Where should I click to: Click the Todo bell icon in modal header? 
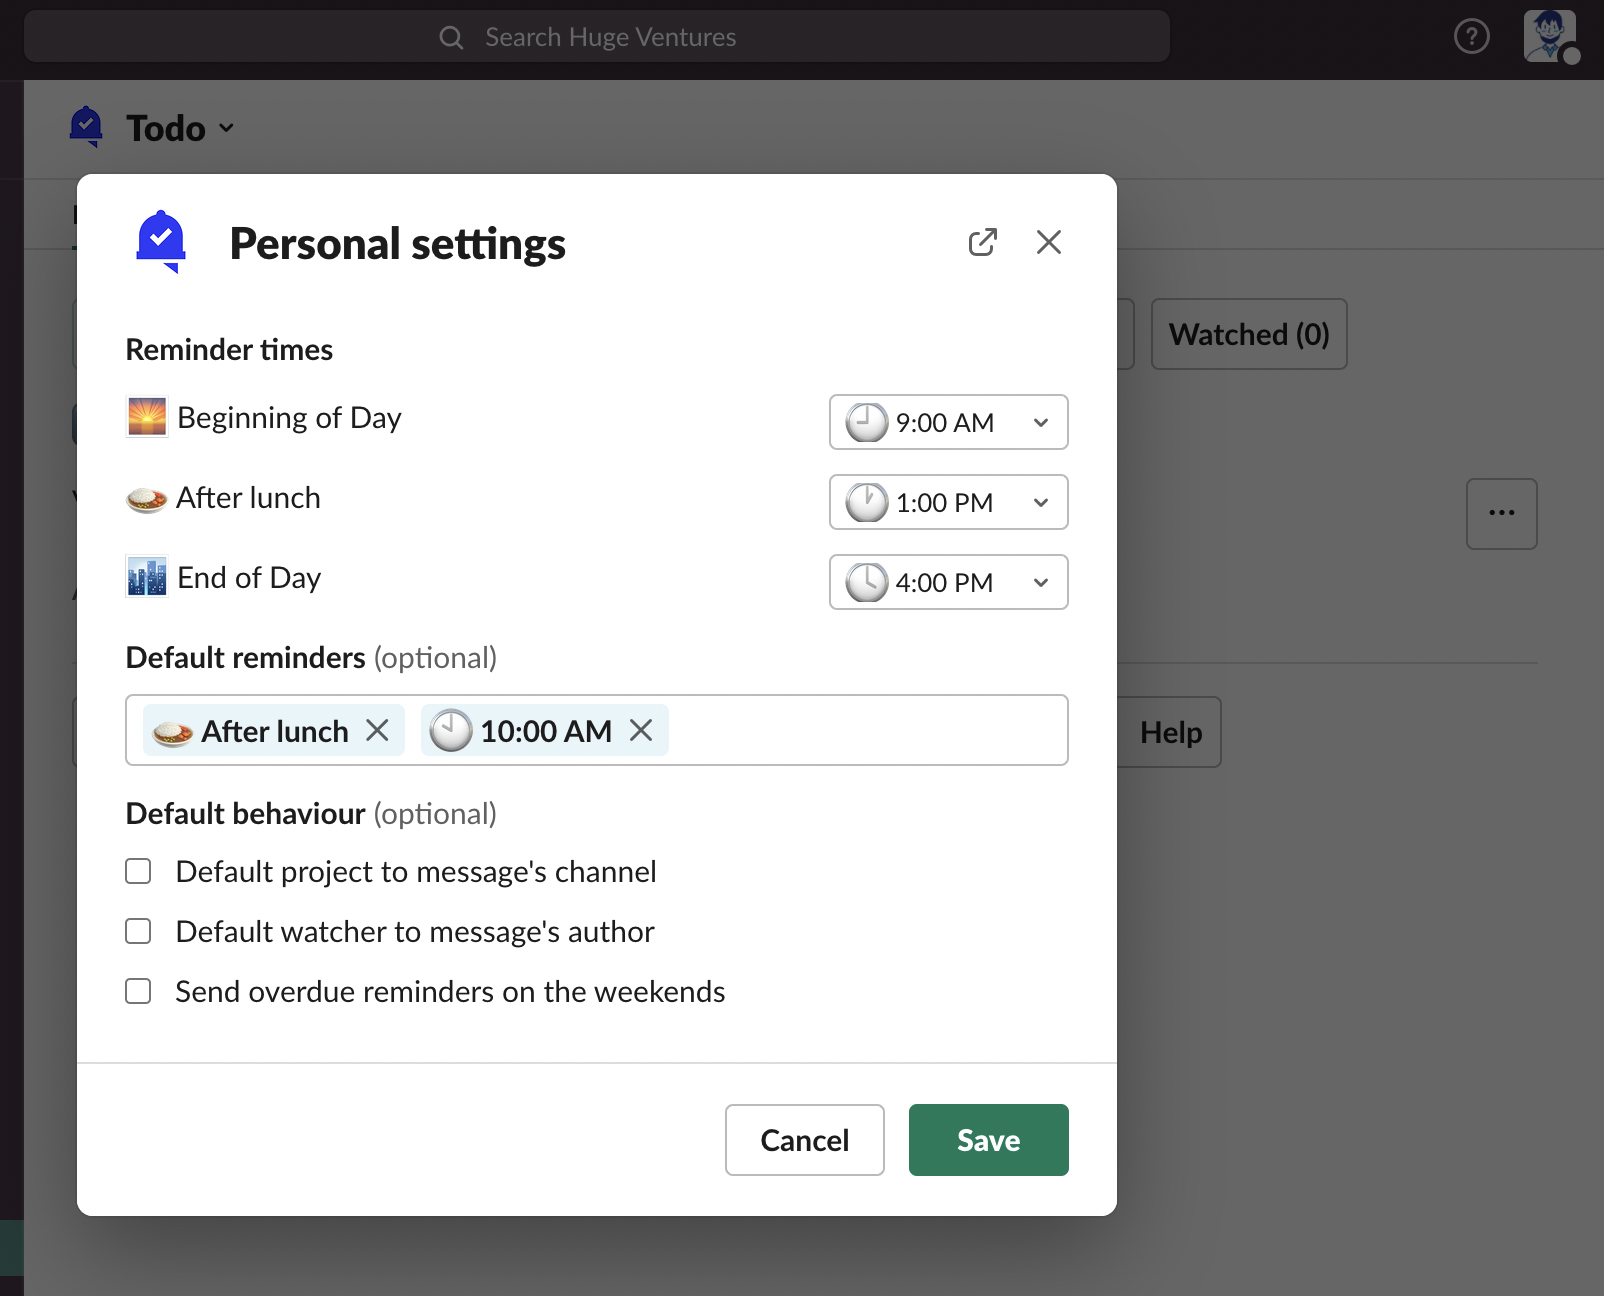click(161, 242)
